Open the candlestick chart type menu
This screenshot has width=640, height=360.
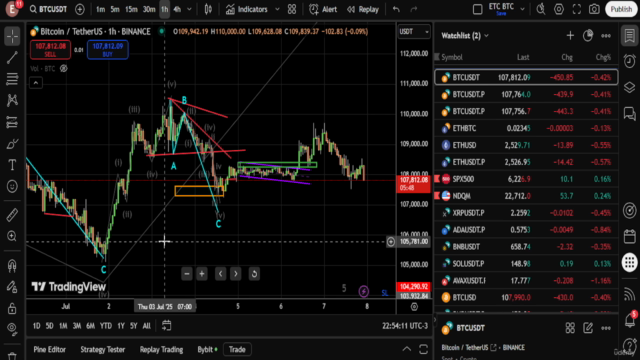208,9
